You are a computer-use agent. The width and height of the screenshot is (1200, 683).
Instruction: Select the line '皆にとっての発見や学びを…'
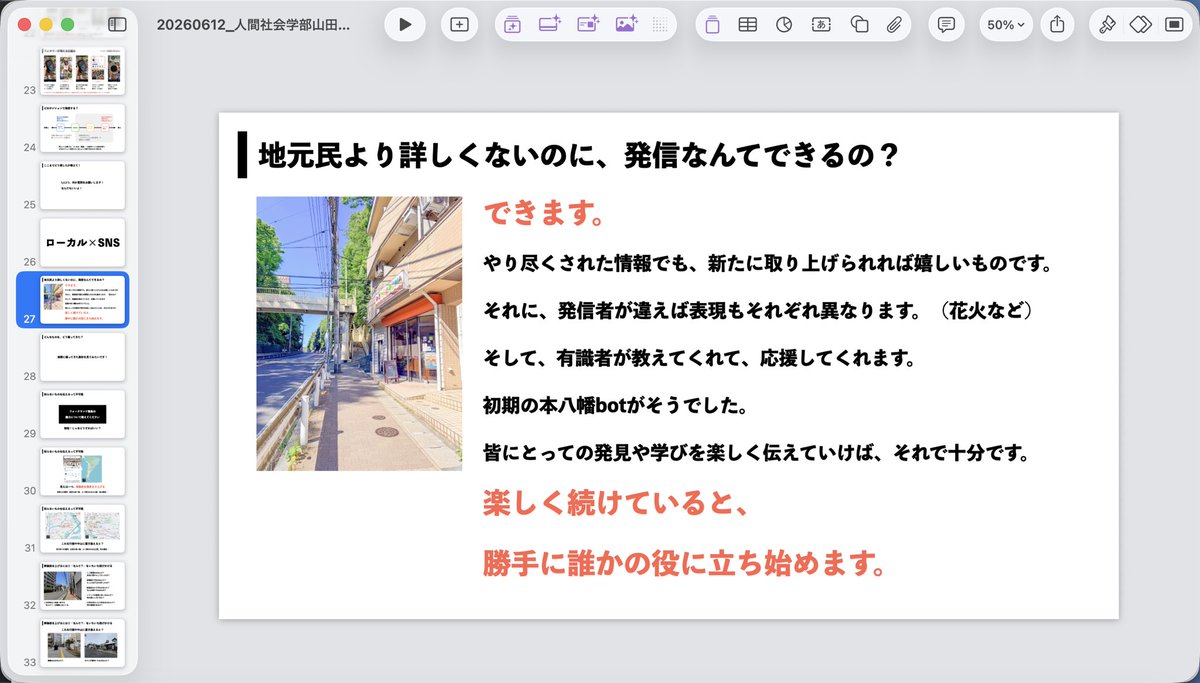click(x=757, y=453)
